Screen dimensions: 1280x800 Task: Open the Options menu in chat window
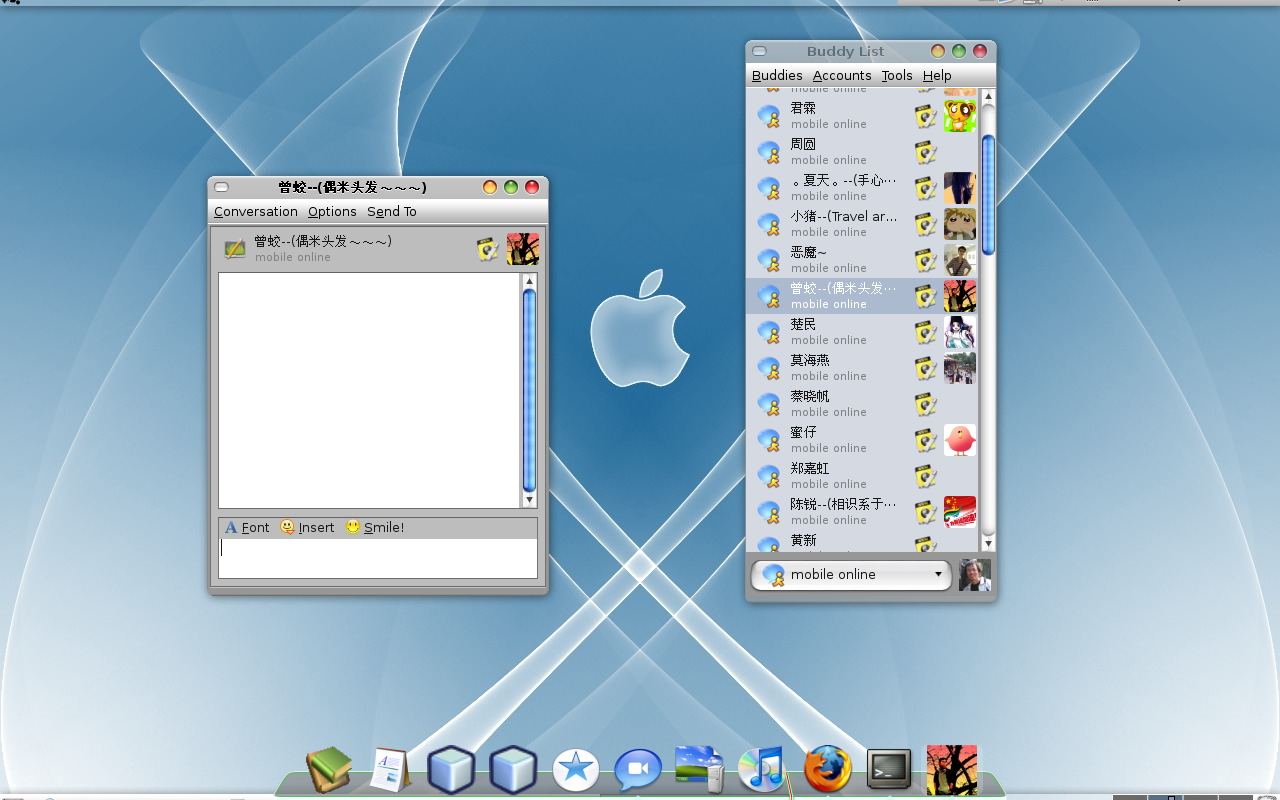click(x=332, y=212)
